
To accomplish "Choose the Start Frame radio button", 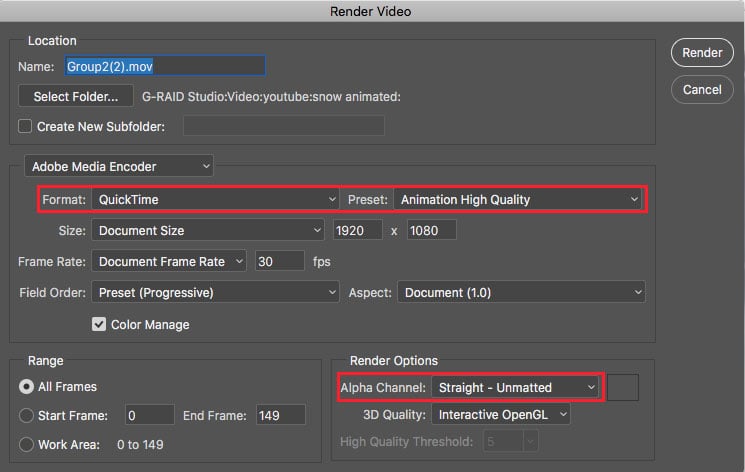I will coord(26,416).
